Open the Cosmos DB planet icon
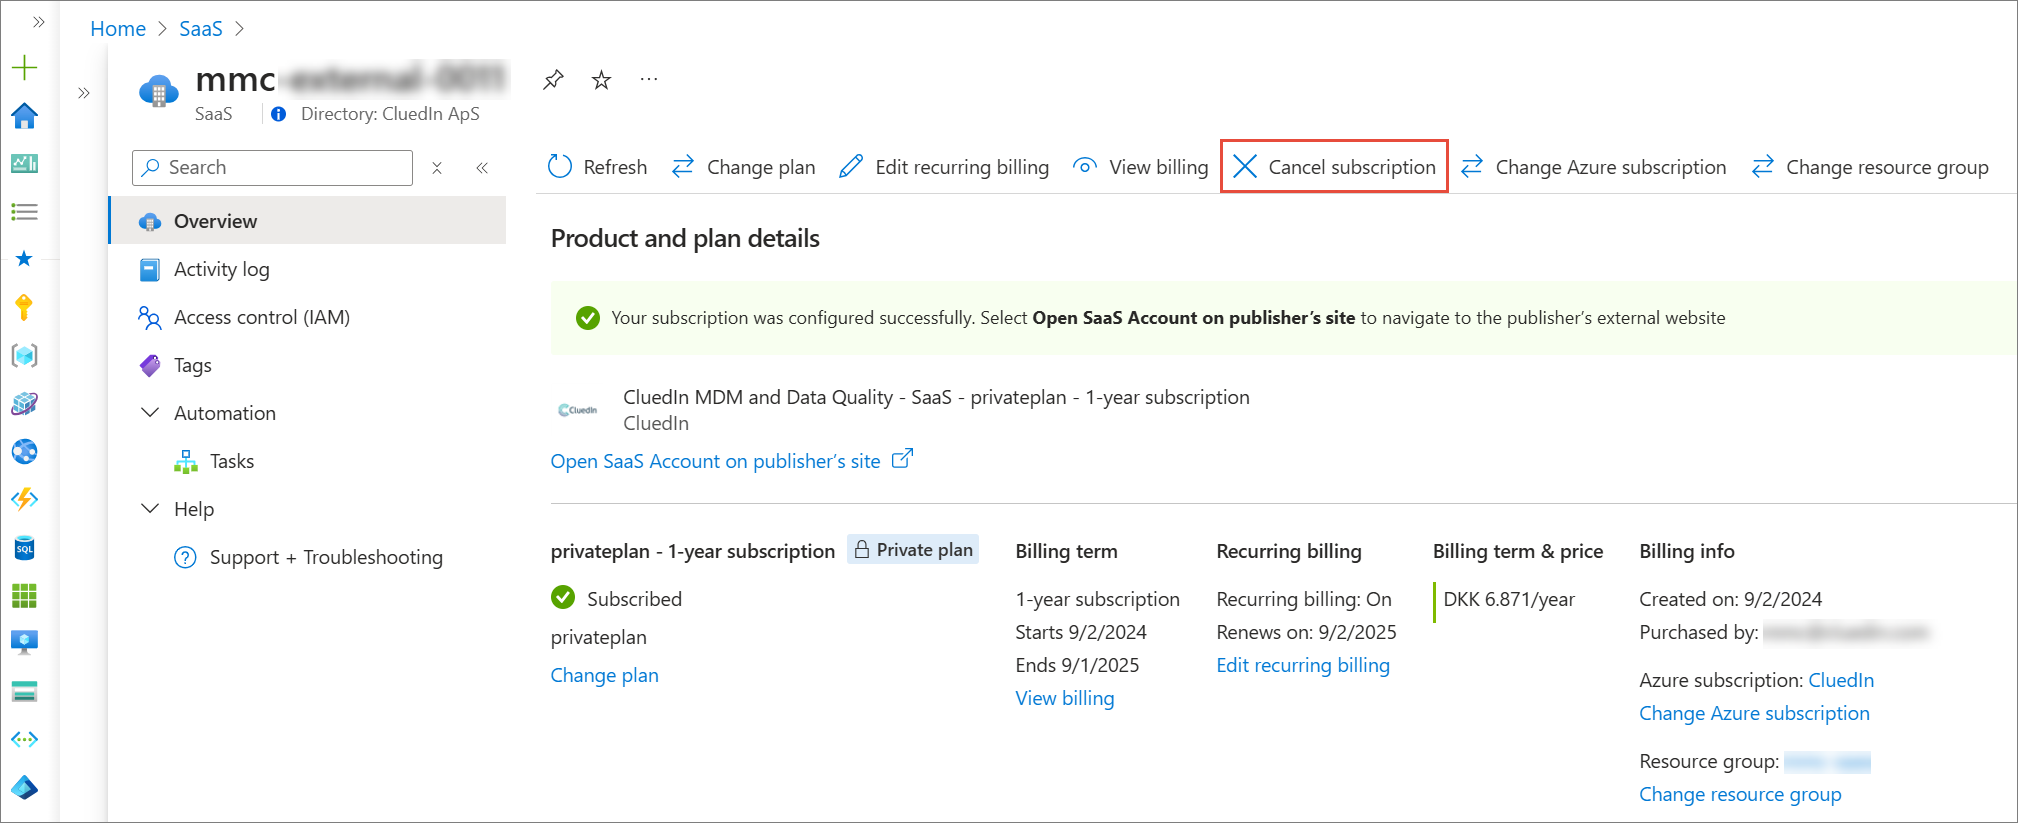 24,403
